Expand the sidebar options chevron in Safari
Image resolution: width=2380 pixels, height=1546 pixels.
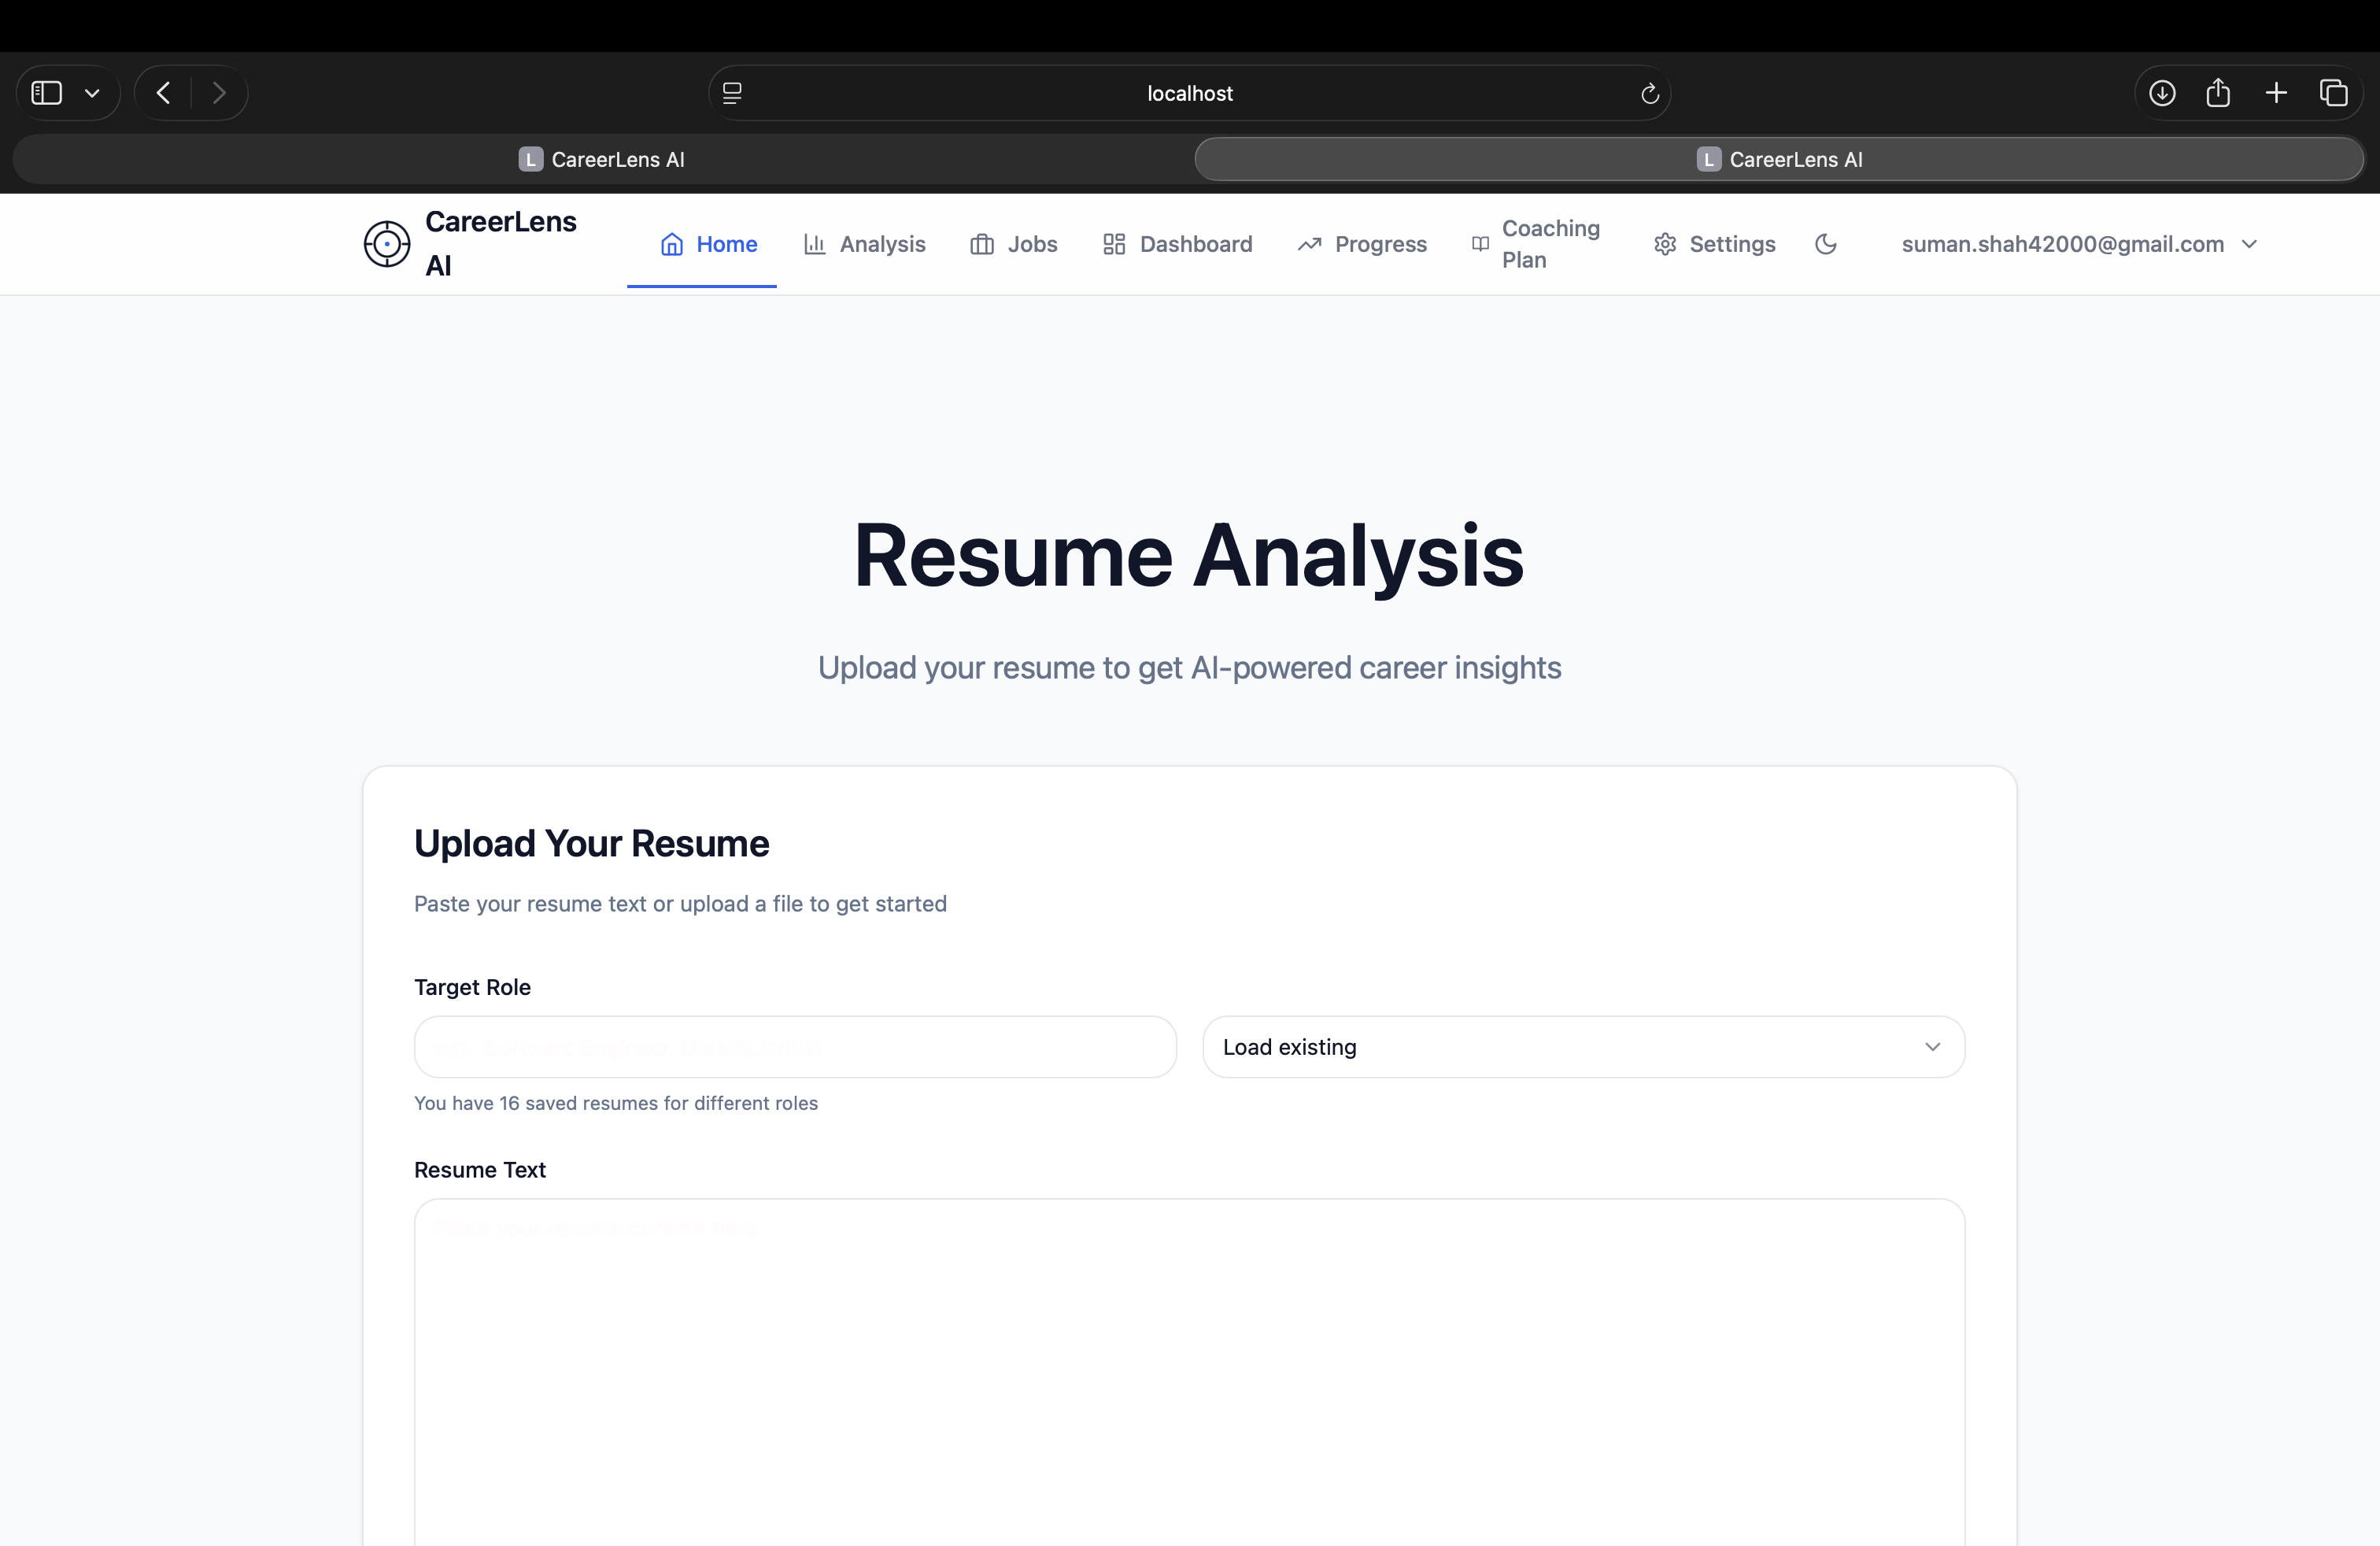click(92, 93)
